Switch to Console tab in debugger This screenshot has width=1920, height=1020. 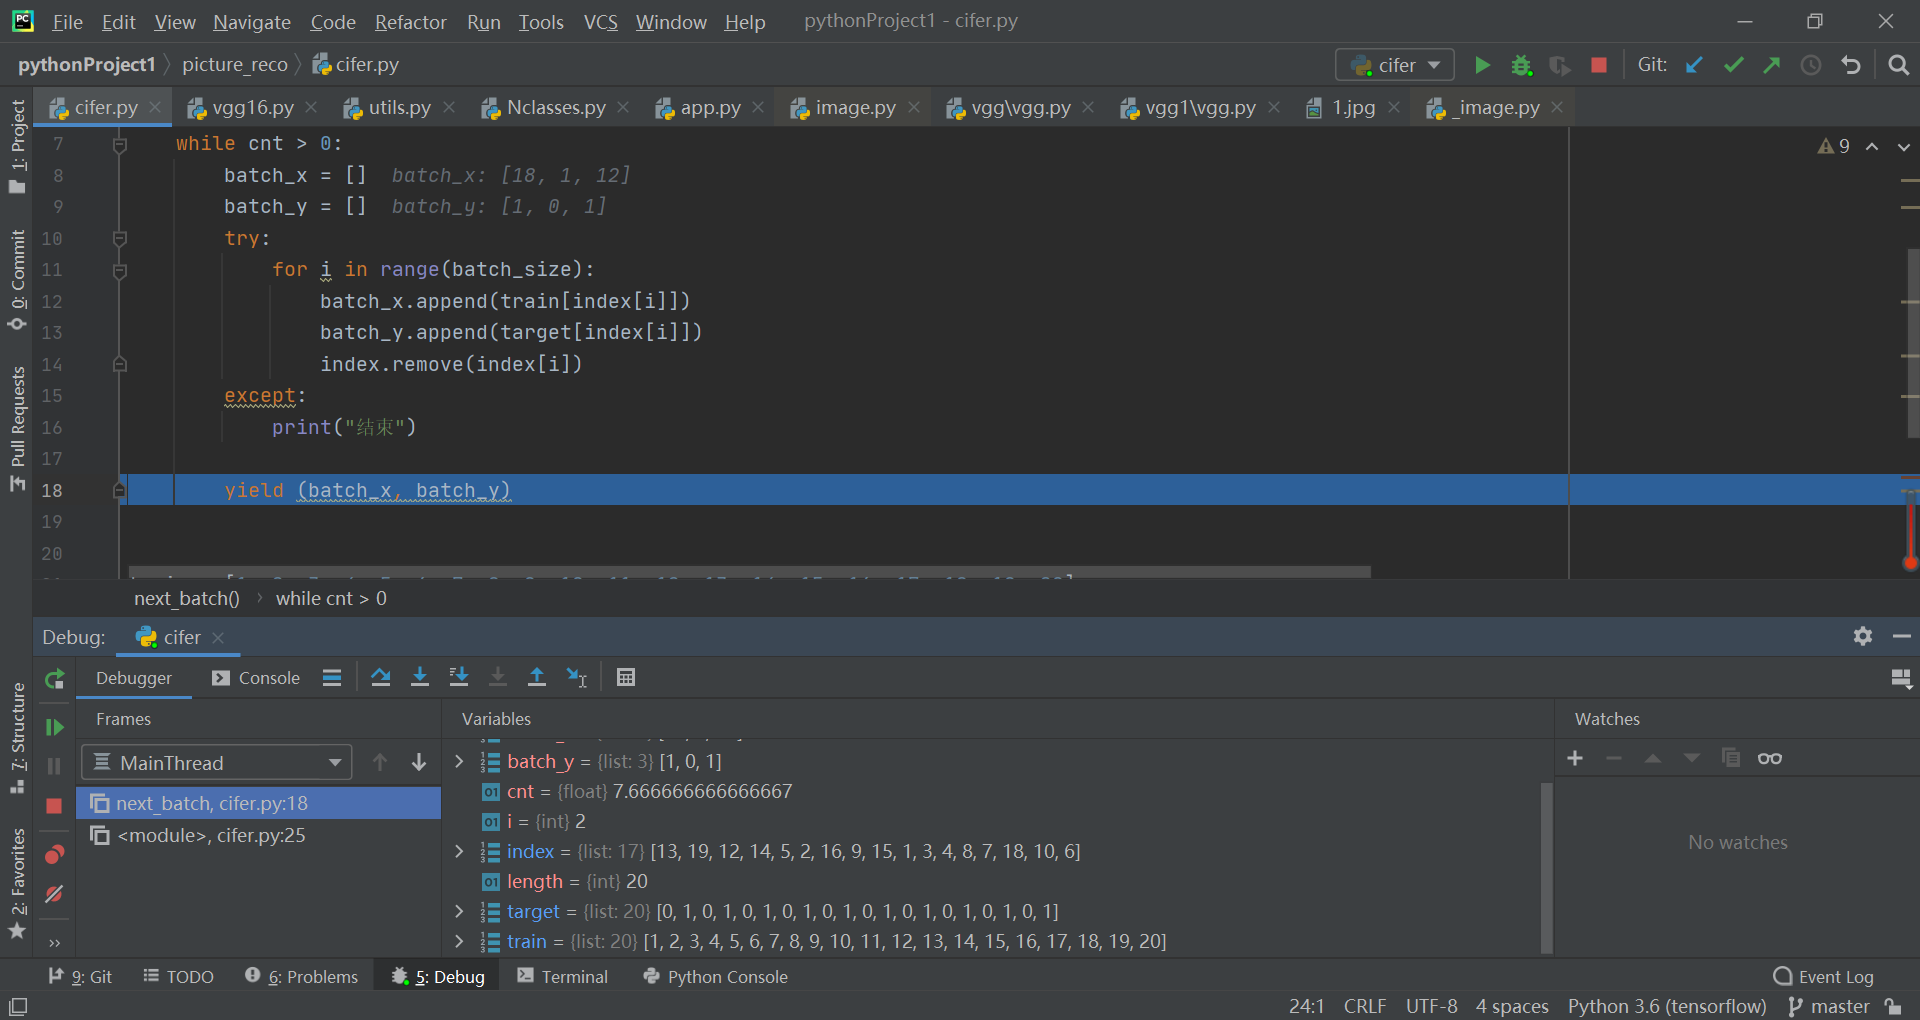coord(256,678)
